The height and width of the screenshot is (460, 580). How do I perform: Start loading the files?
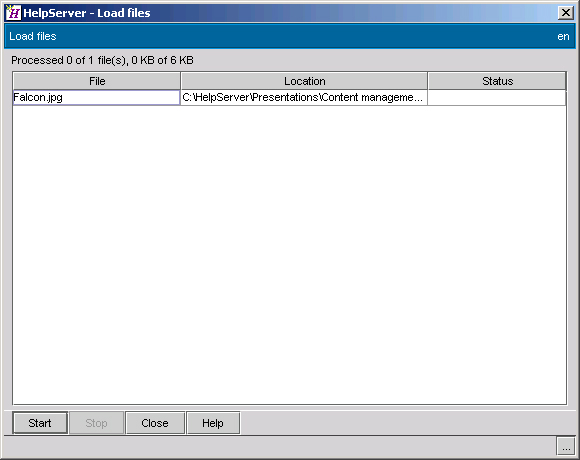40,423
